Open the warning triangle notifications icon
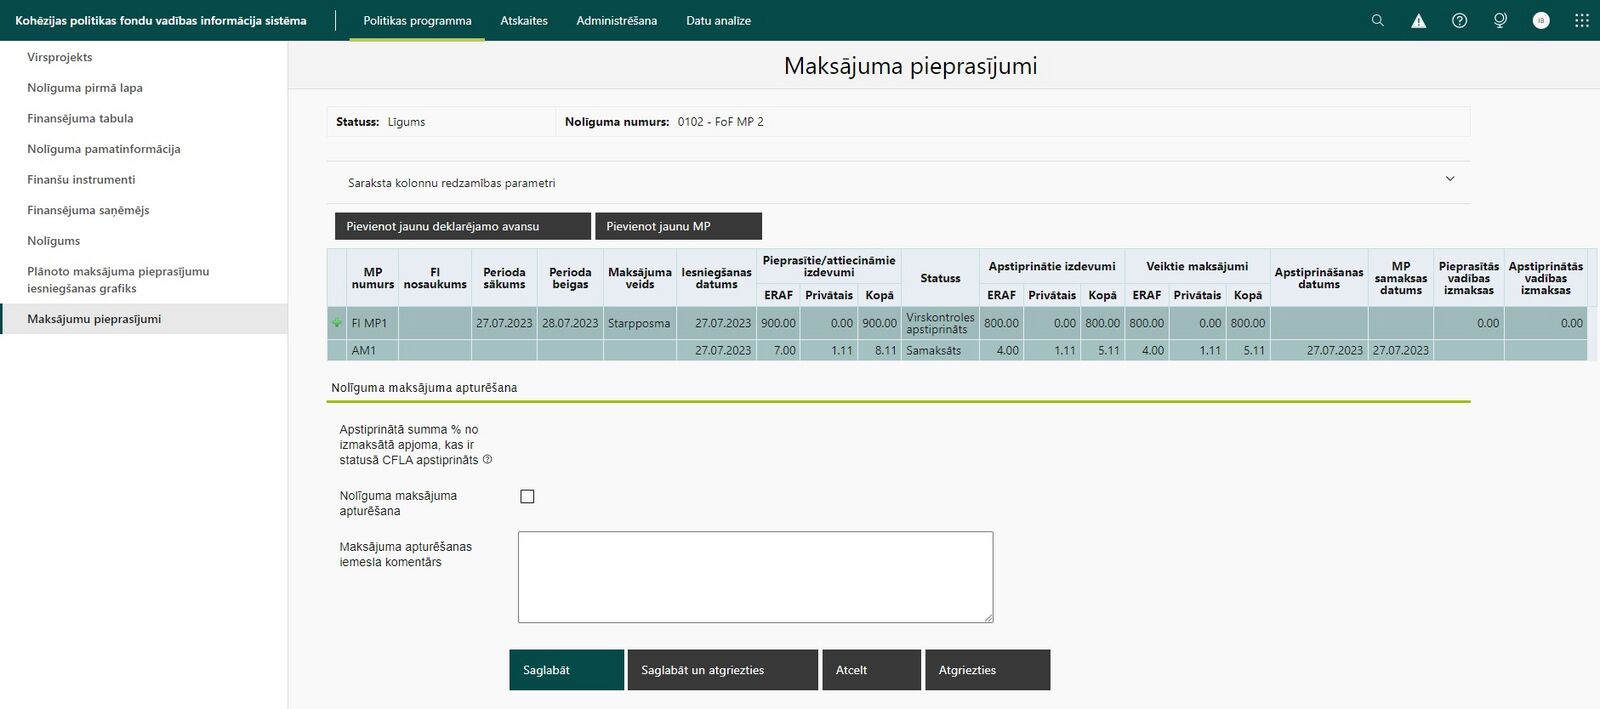The width and height of the screenshot is (1600, 709). [x=1418, y=20]
